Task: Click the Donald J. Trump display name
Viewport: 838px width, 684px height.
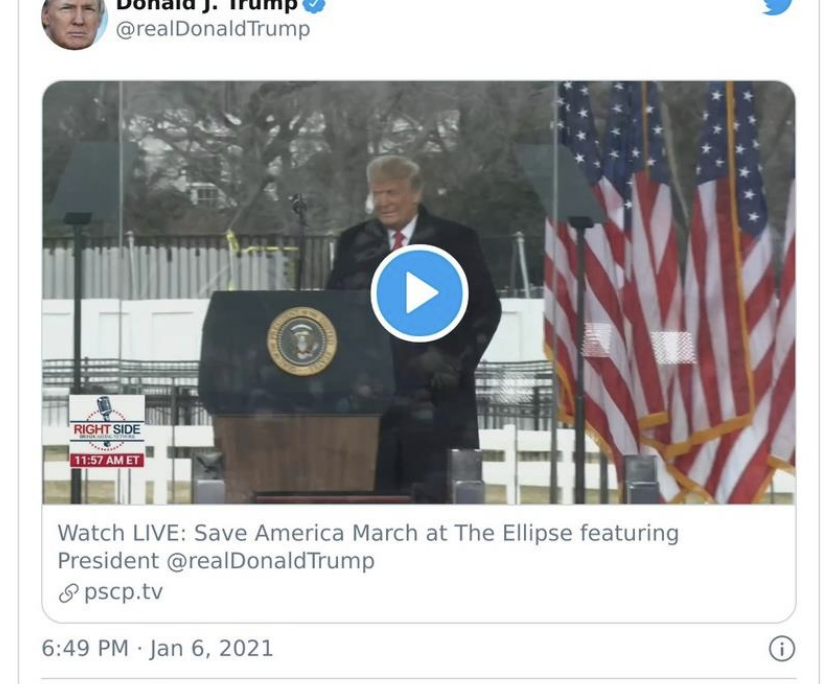Action: (207, 5)
